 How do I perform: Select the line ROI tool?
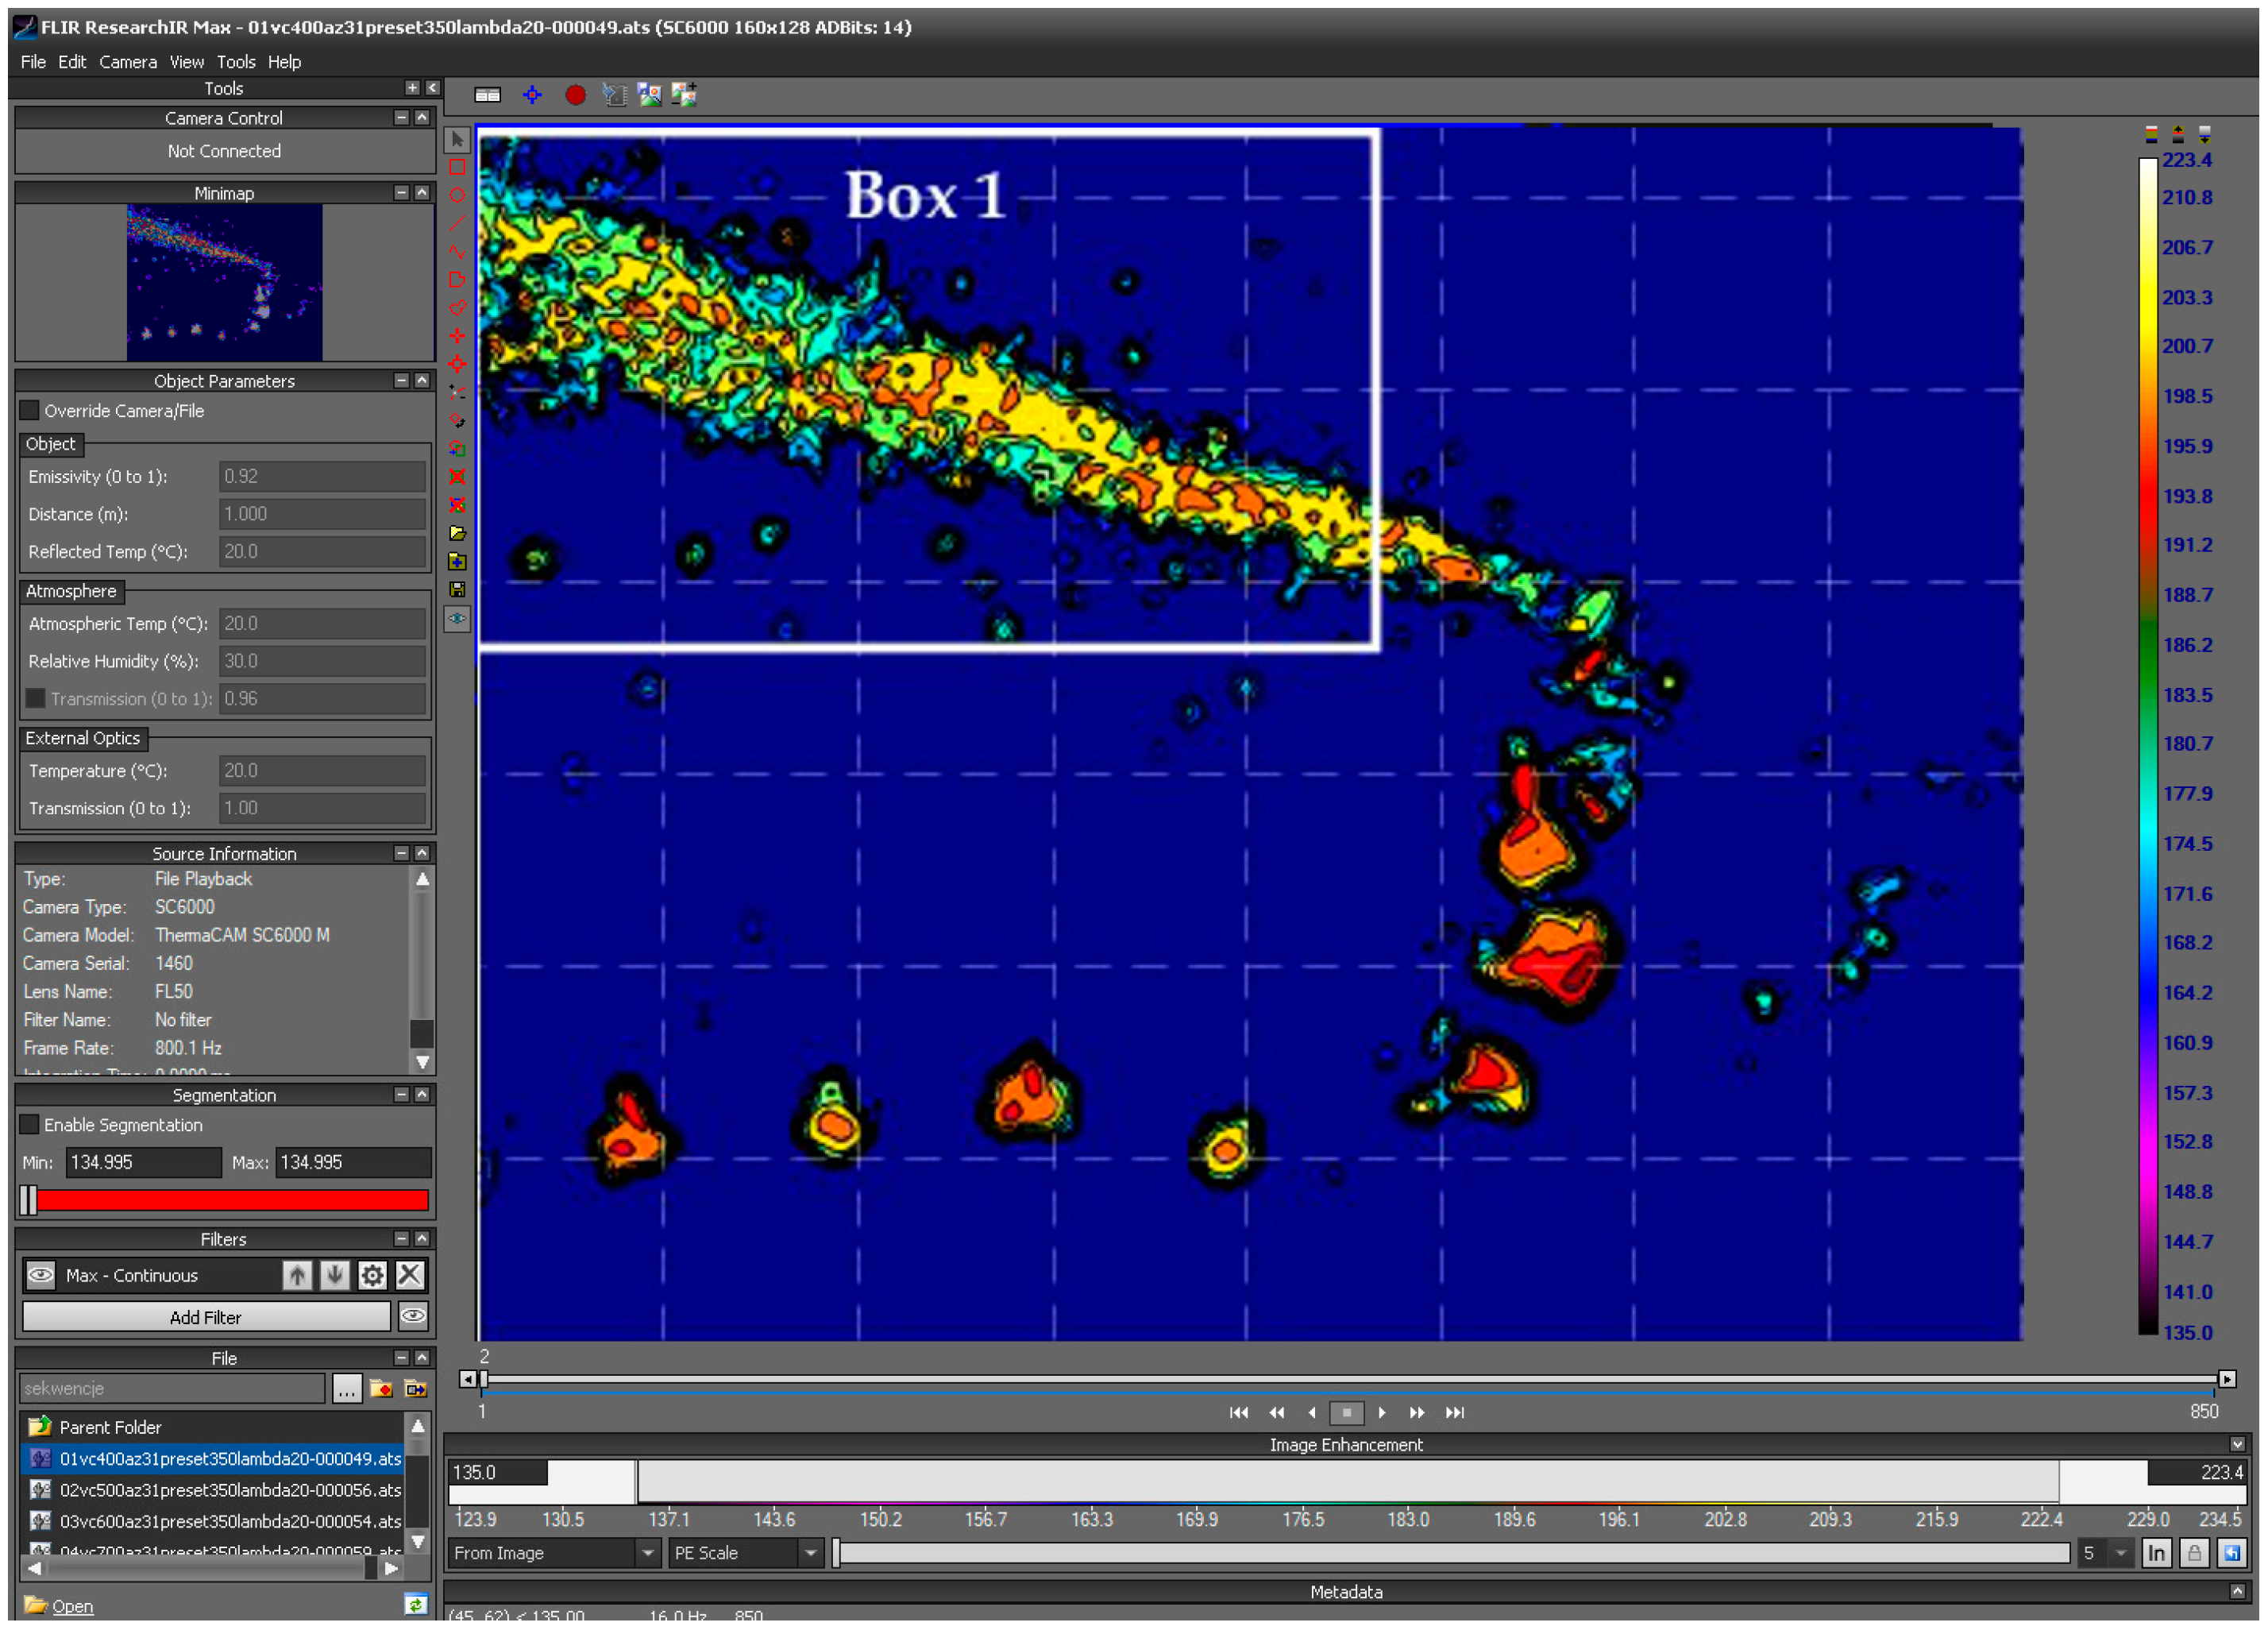pos(457,224)
